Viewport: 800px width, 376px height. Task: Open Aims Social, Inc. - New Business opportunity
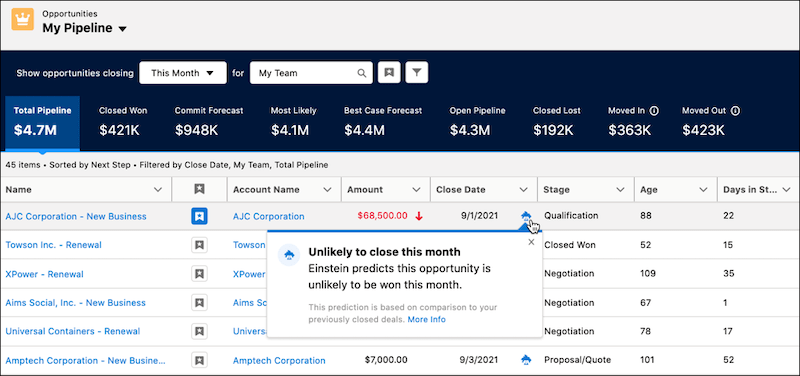(x=76, y=303)
